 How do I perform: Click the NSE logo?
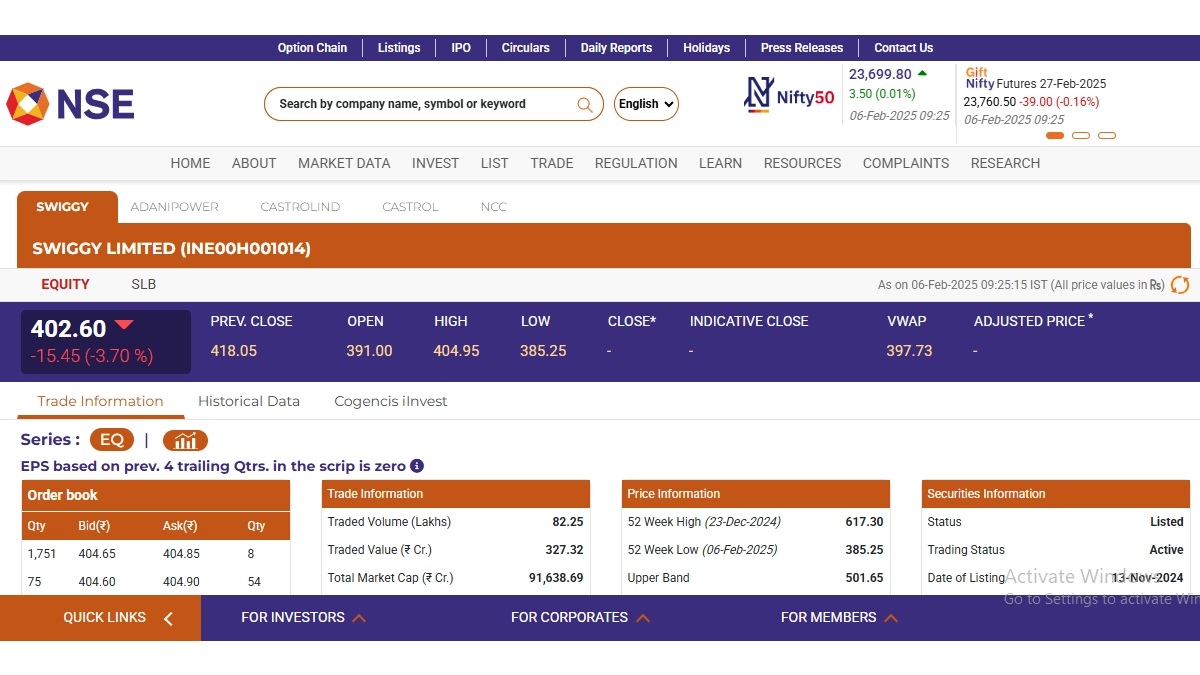pyautogui.click(x=70, y=104)
